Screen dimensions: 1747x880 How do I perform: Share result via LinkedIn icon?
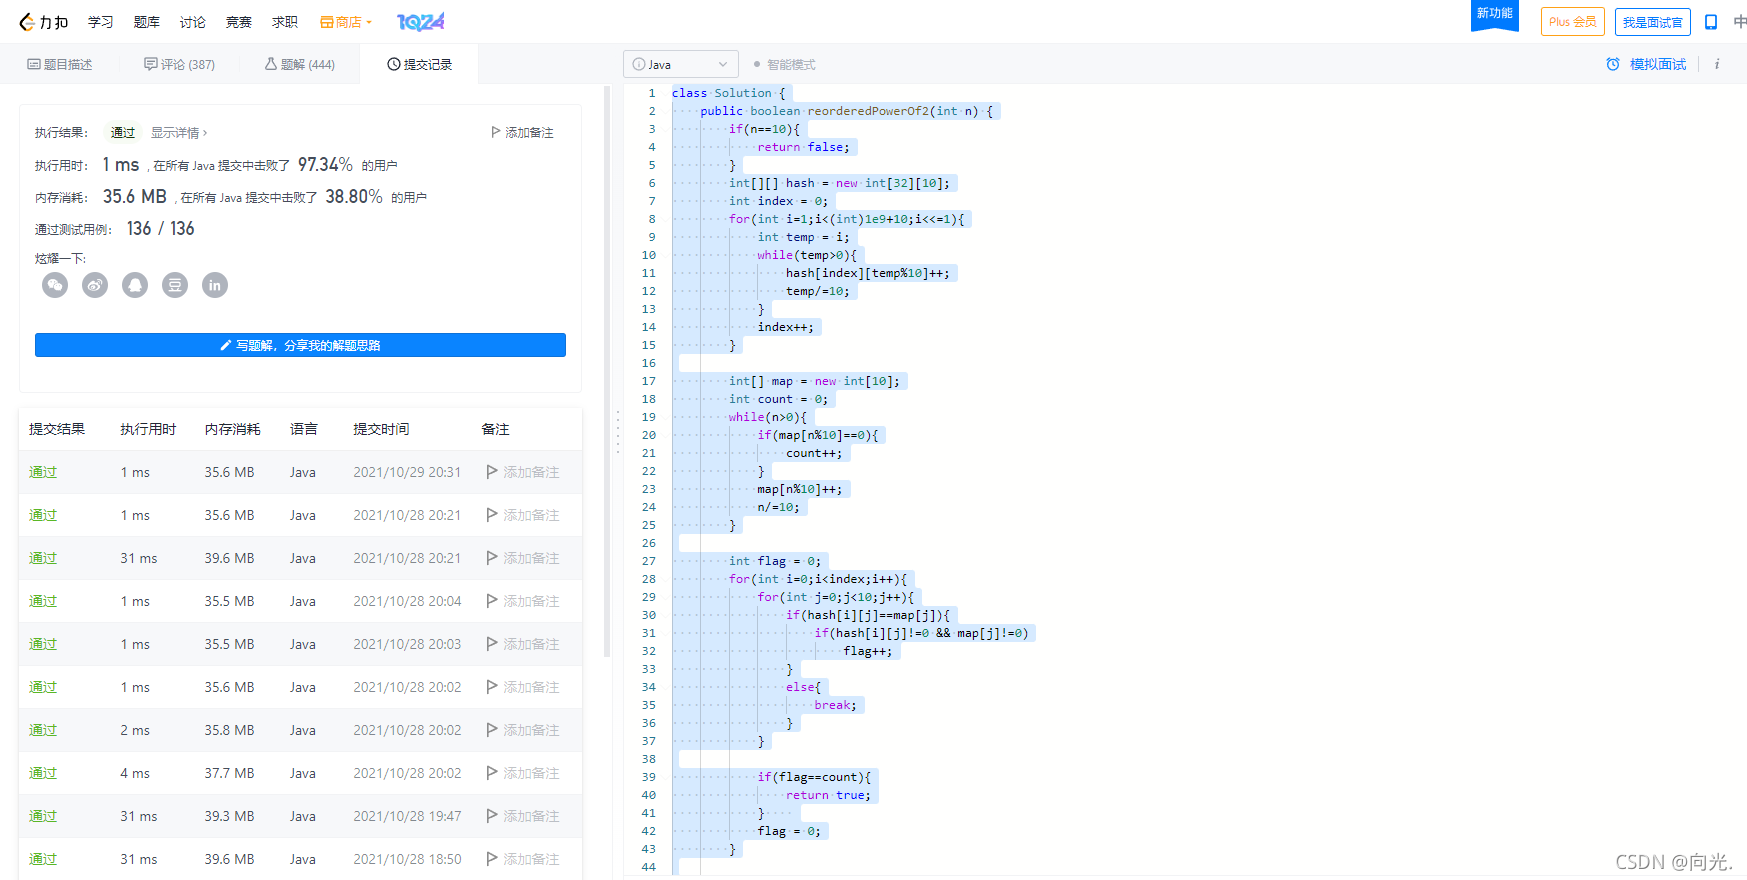pyautogui.click(x=215, y=285)
